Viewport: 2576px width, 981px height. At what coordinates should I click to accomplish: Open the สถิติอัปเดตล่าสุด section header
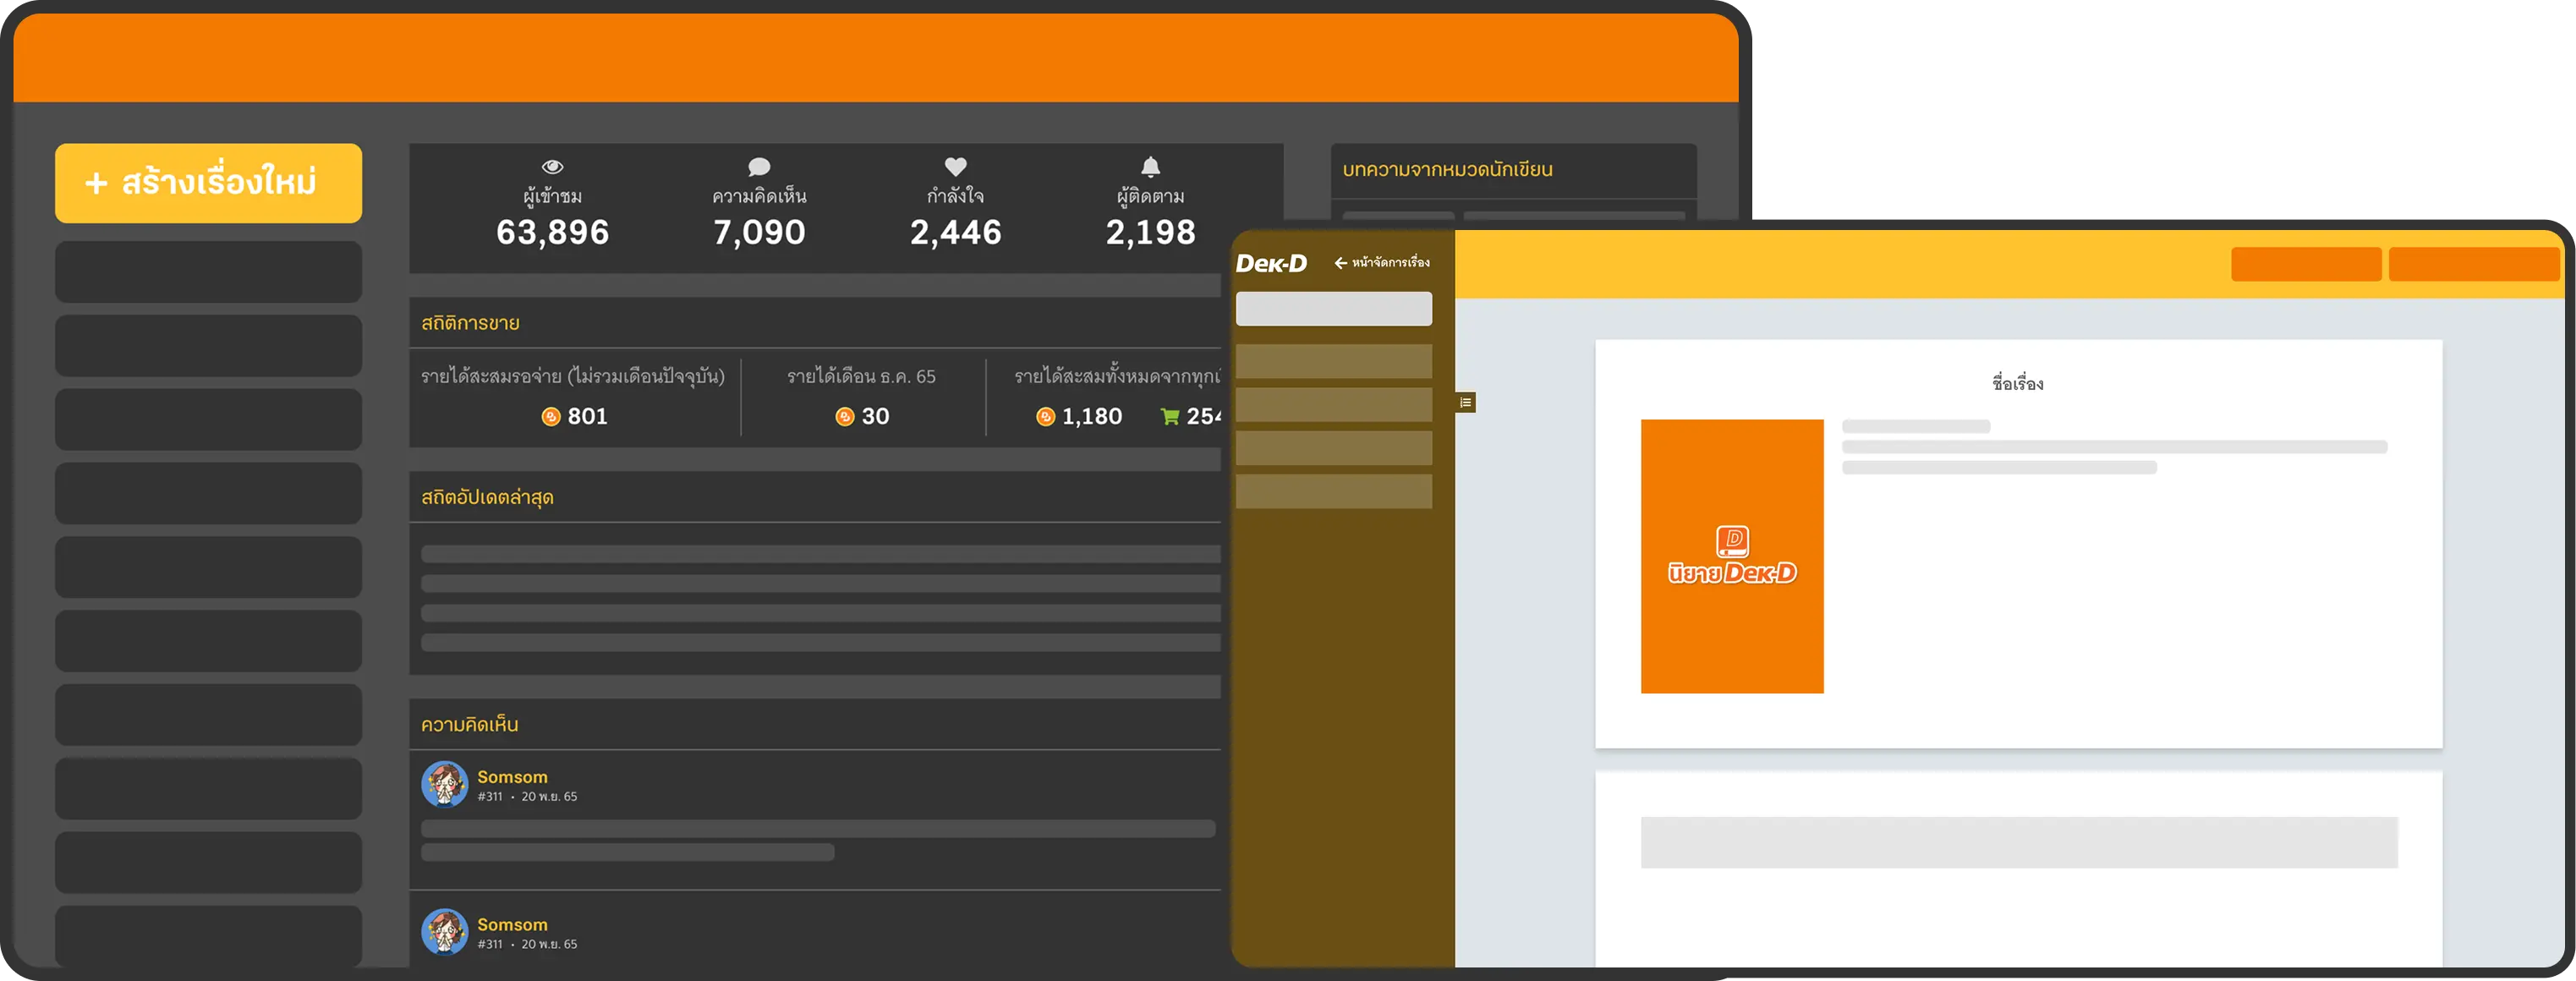click(487, 497)
